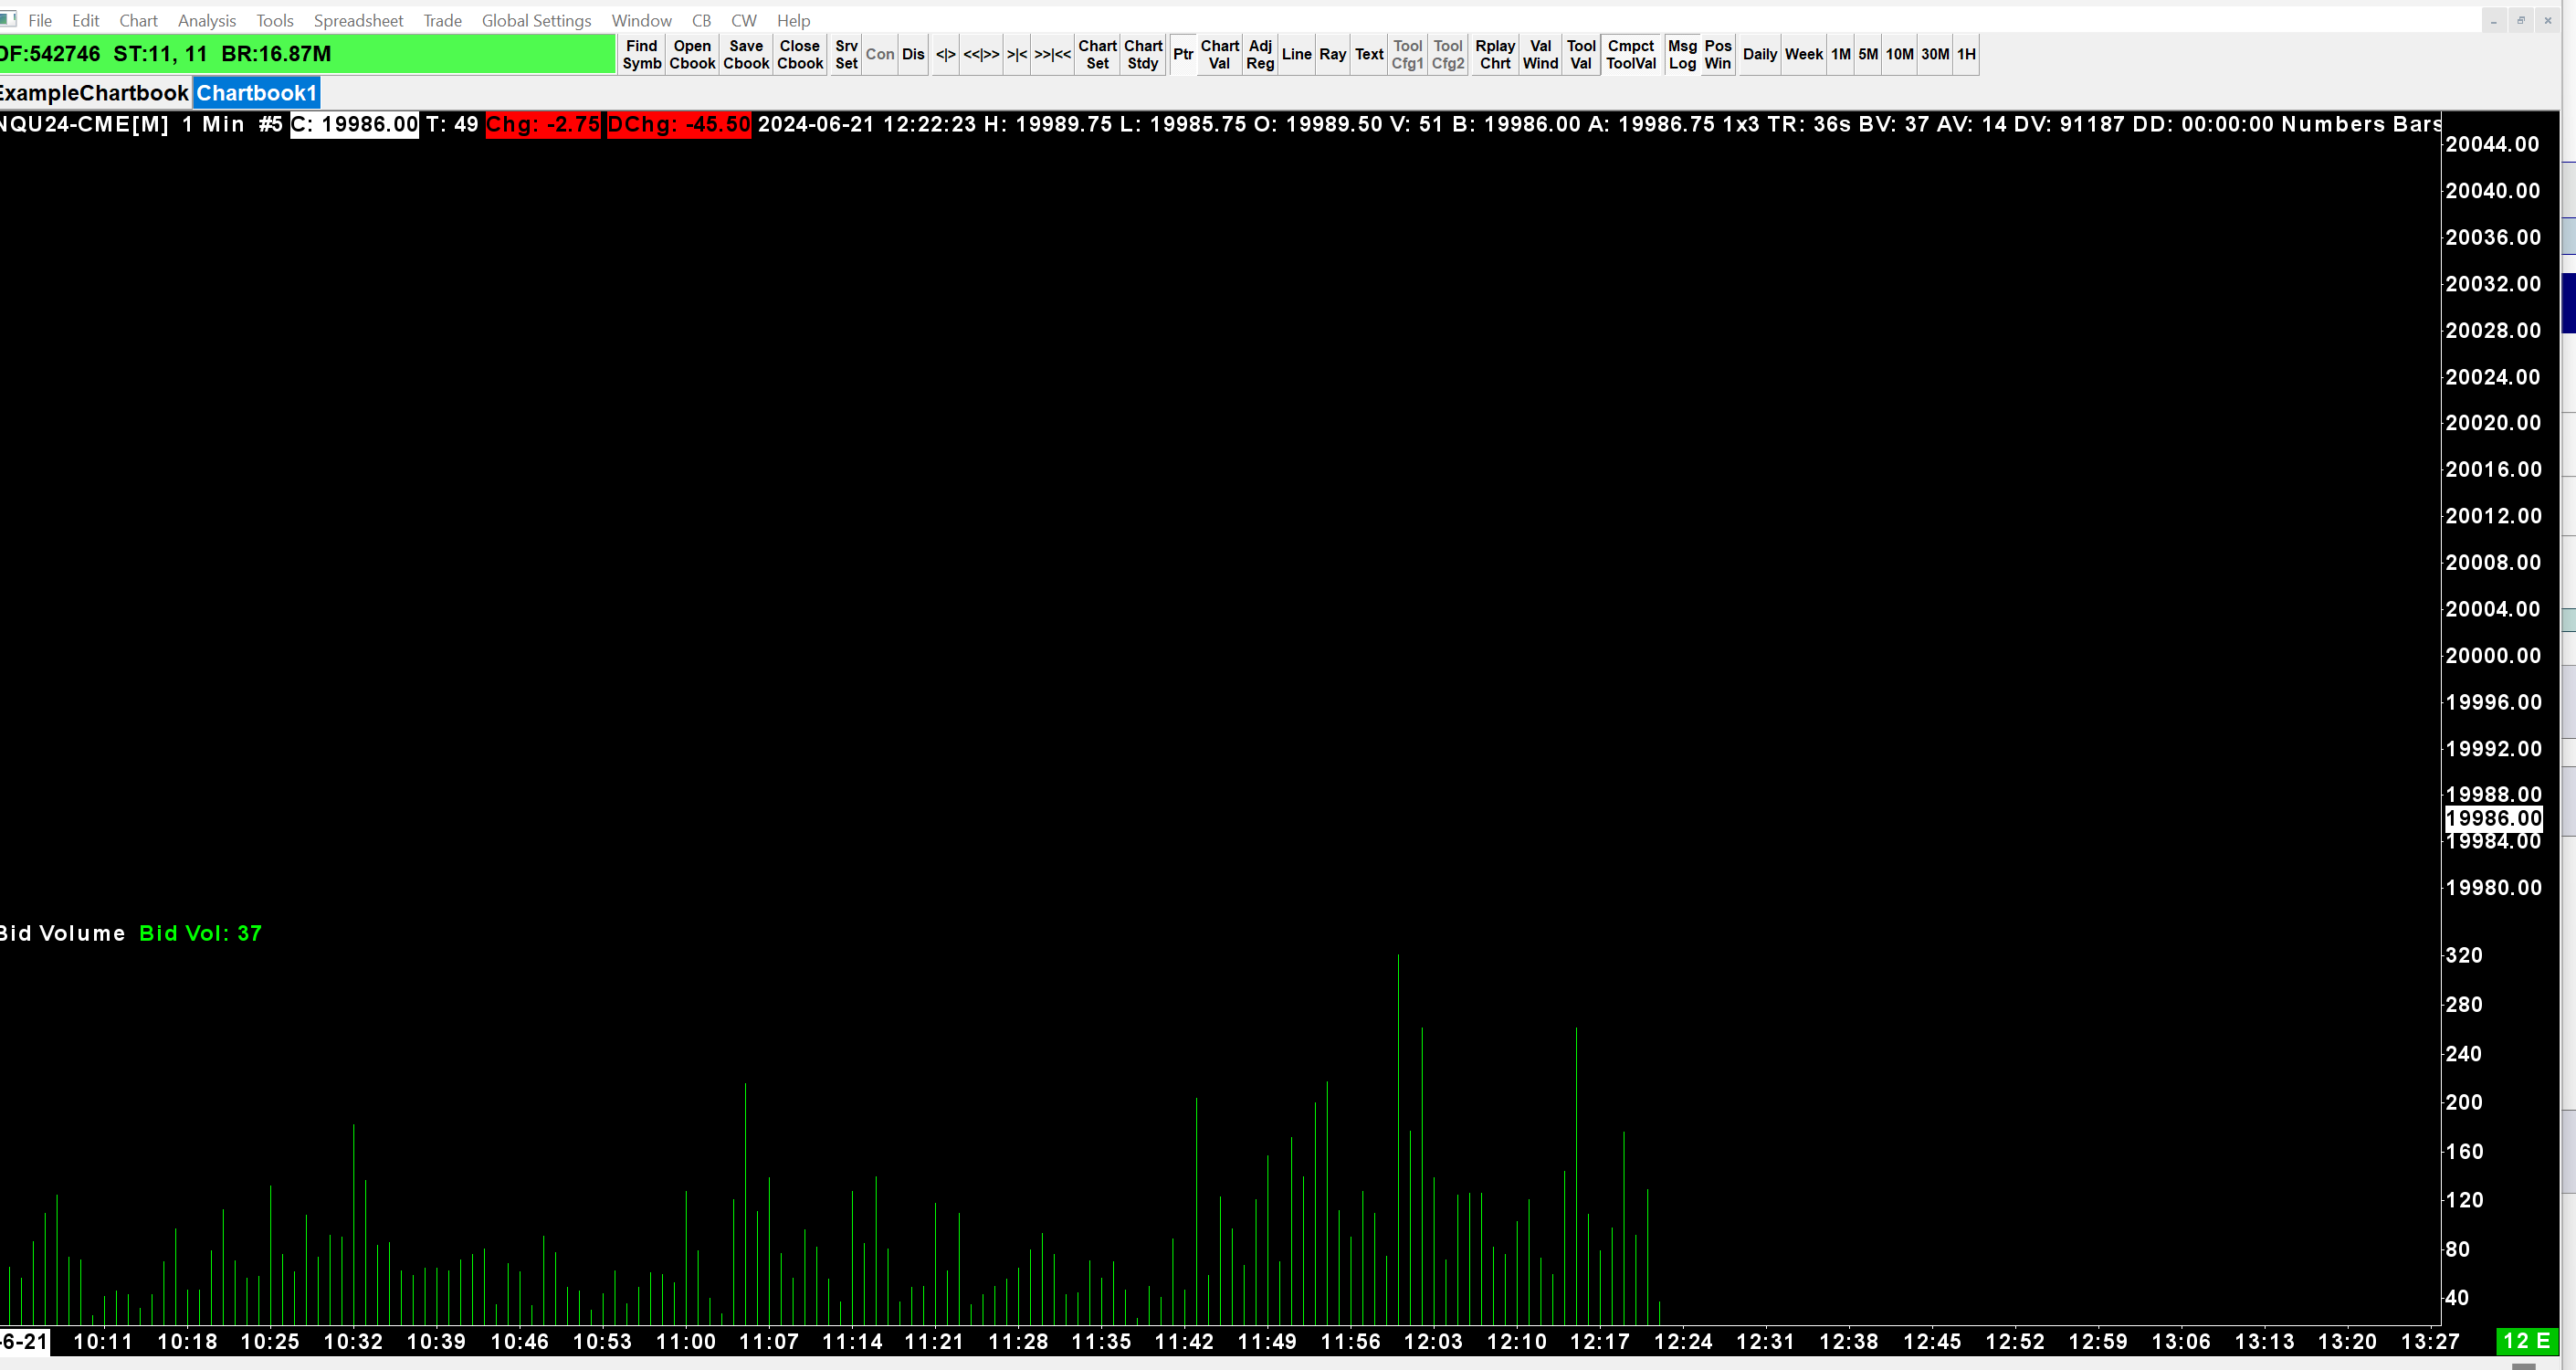This screenshot has height=1370, width=2576.
Task: Open the Trade menu dropdown
Action: [442, 20]
